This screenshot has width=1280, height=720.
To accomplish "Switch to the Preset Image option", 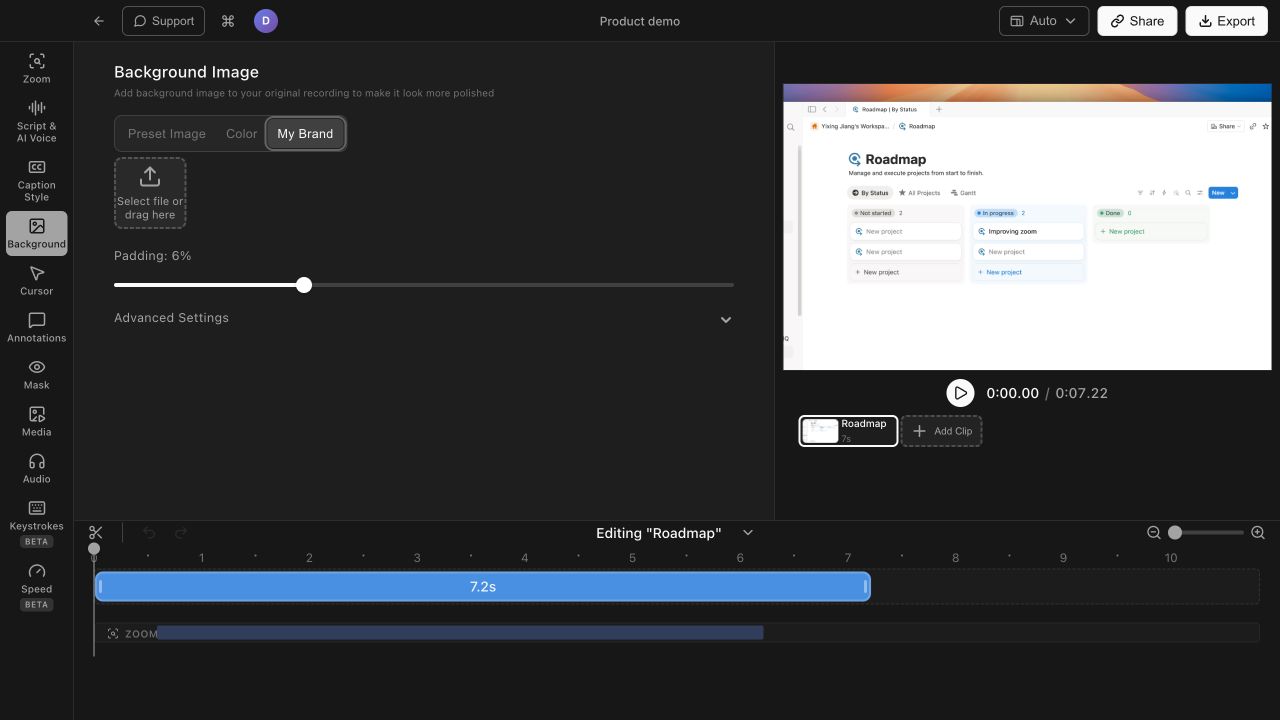I will (x=167, y=134).
